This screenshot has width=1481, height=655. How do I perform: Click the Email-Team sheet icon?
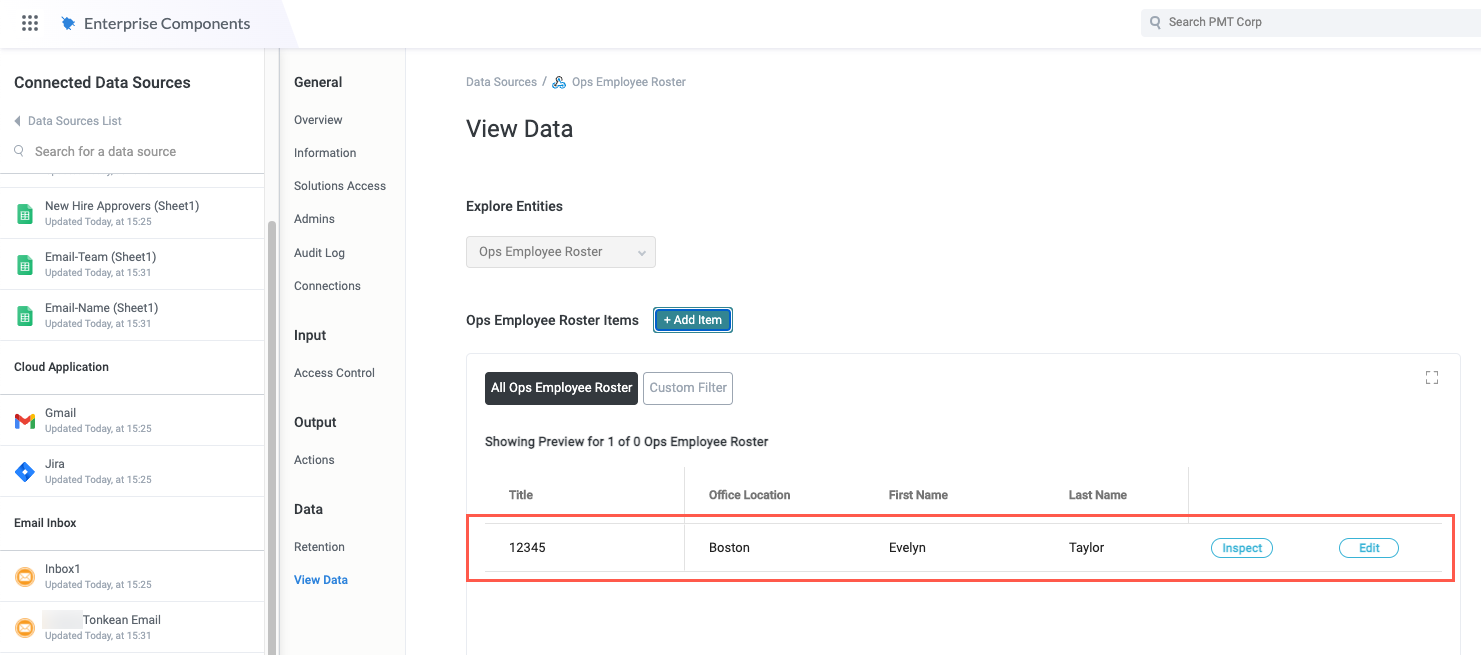tap(25, 265)
